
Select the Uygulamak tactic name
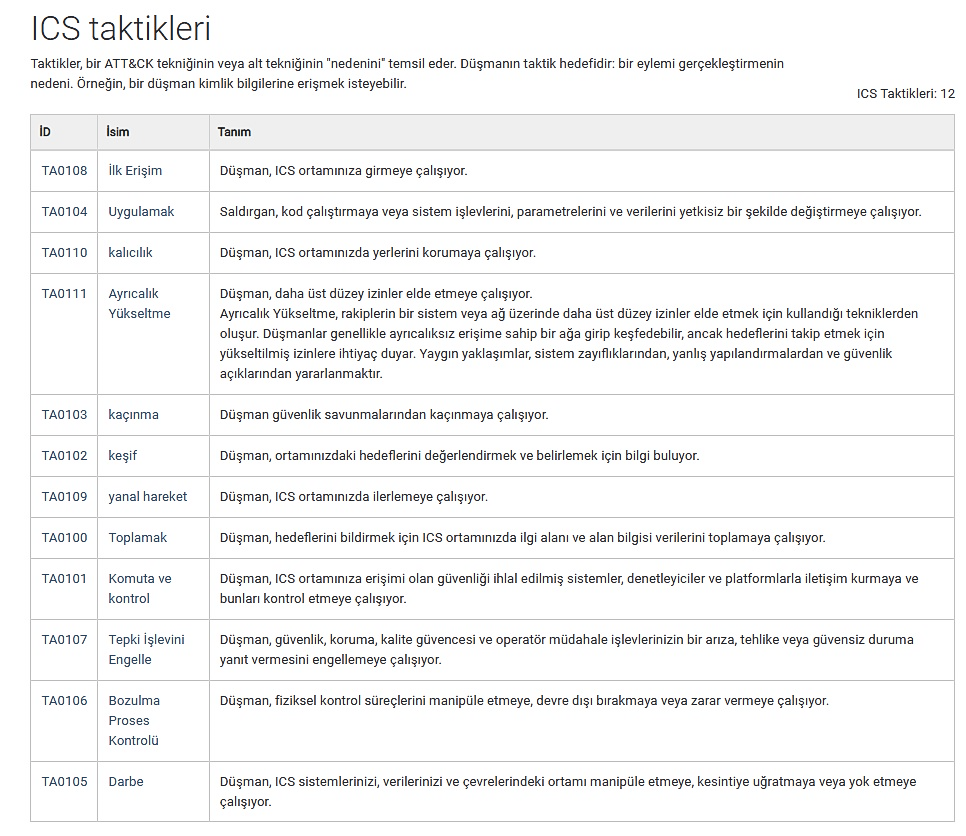pyautogui.click(x=141, y=211)
